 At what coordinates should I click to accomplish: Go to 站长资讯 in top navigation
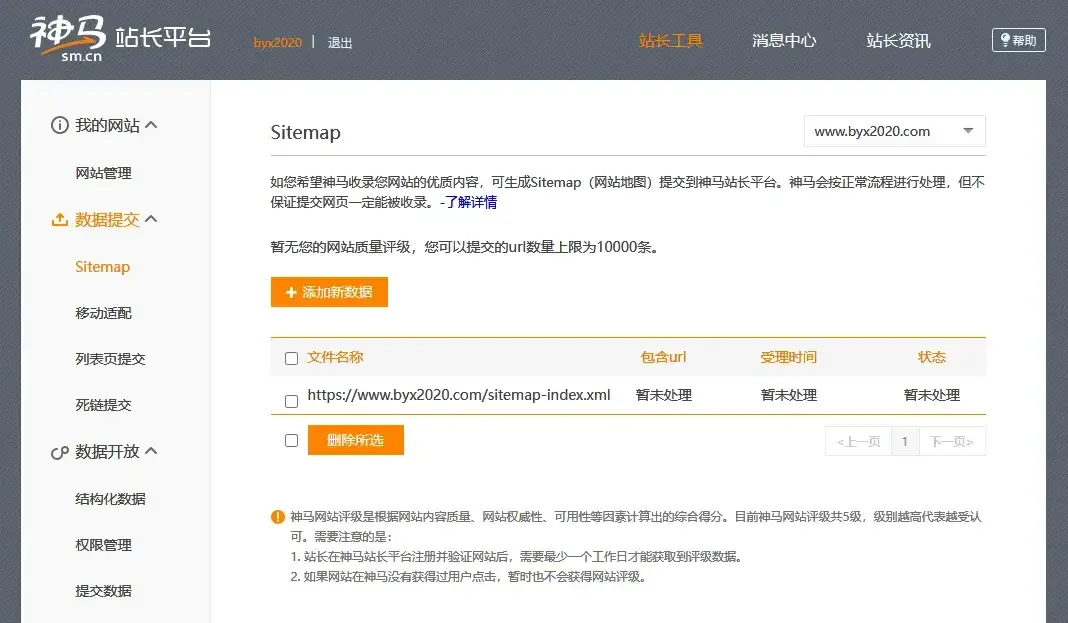point(898,41)
